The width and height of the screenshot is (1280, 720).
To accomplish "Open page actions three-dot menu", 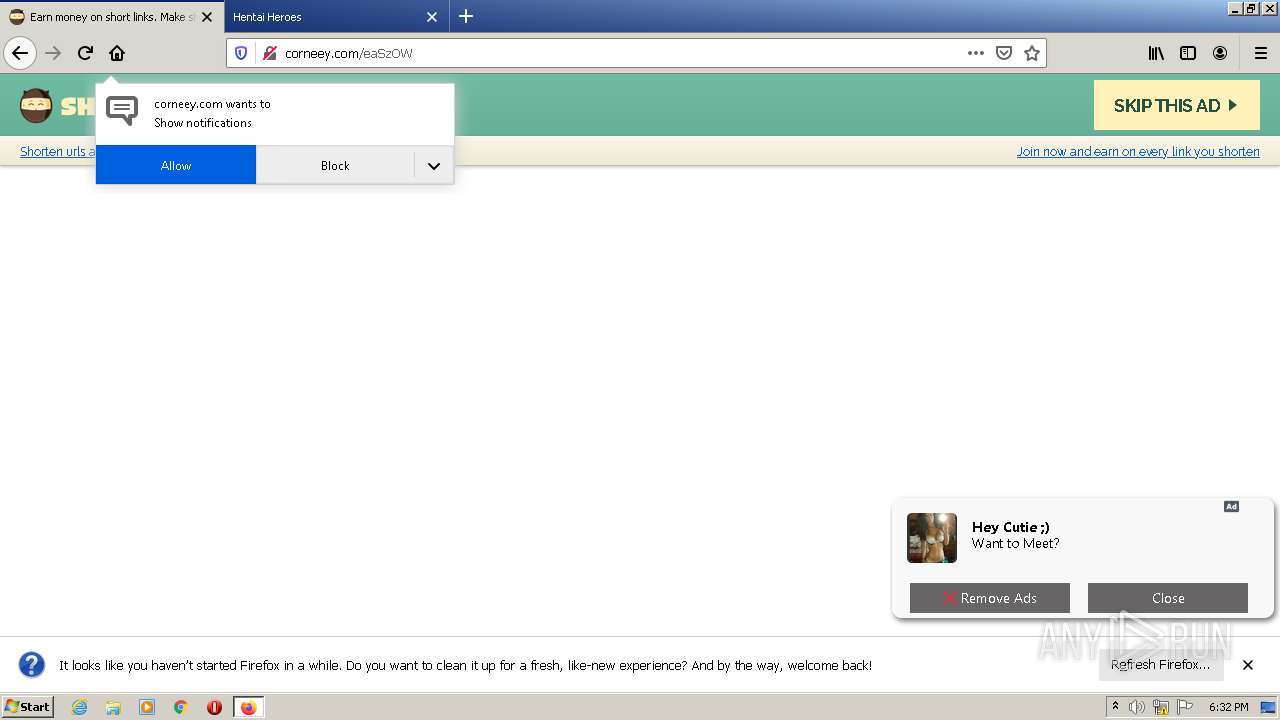I will (976, 53).
